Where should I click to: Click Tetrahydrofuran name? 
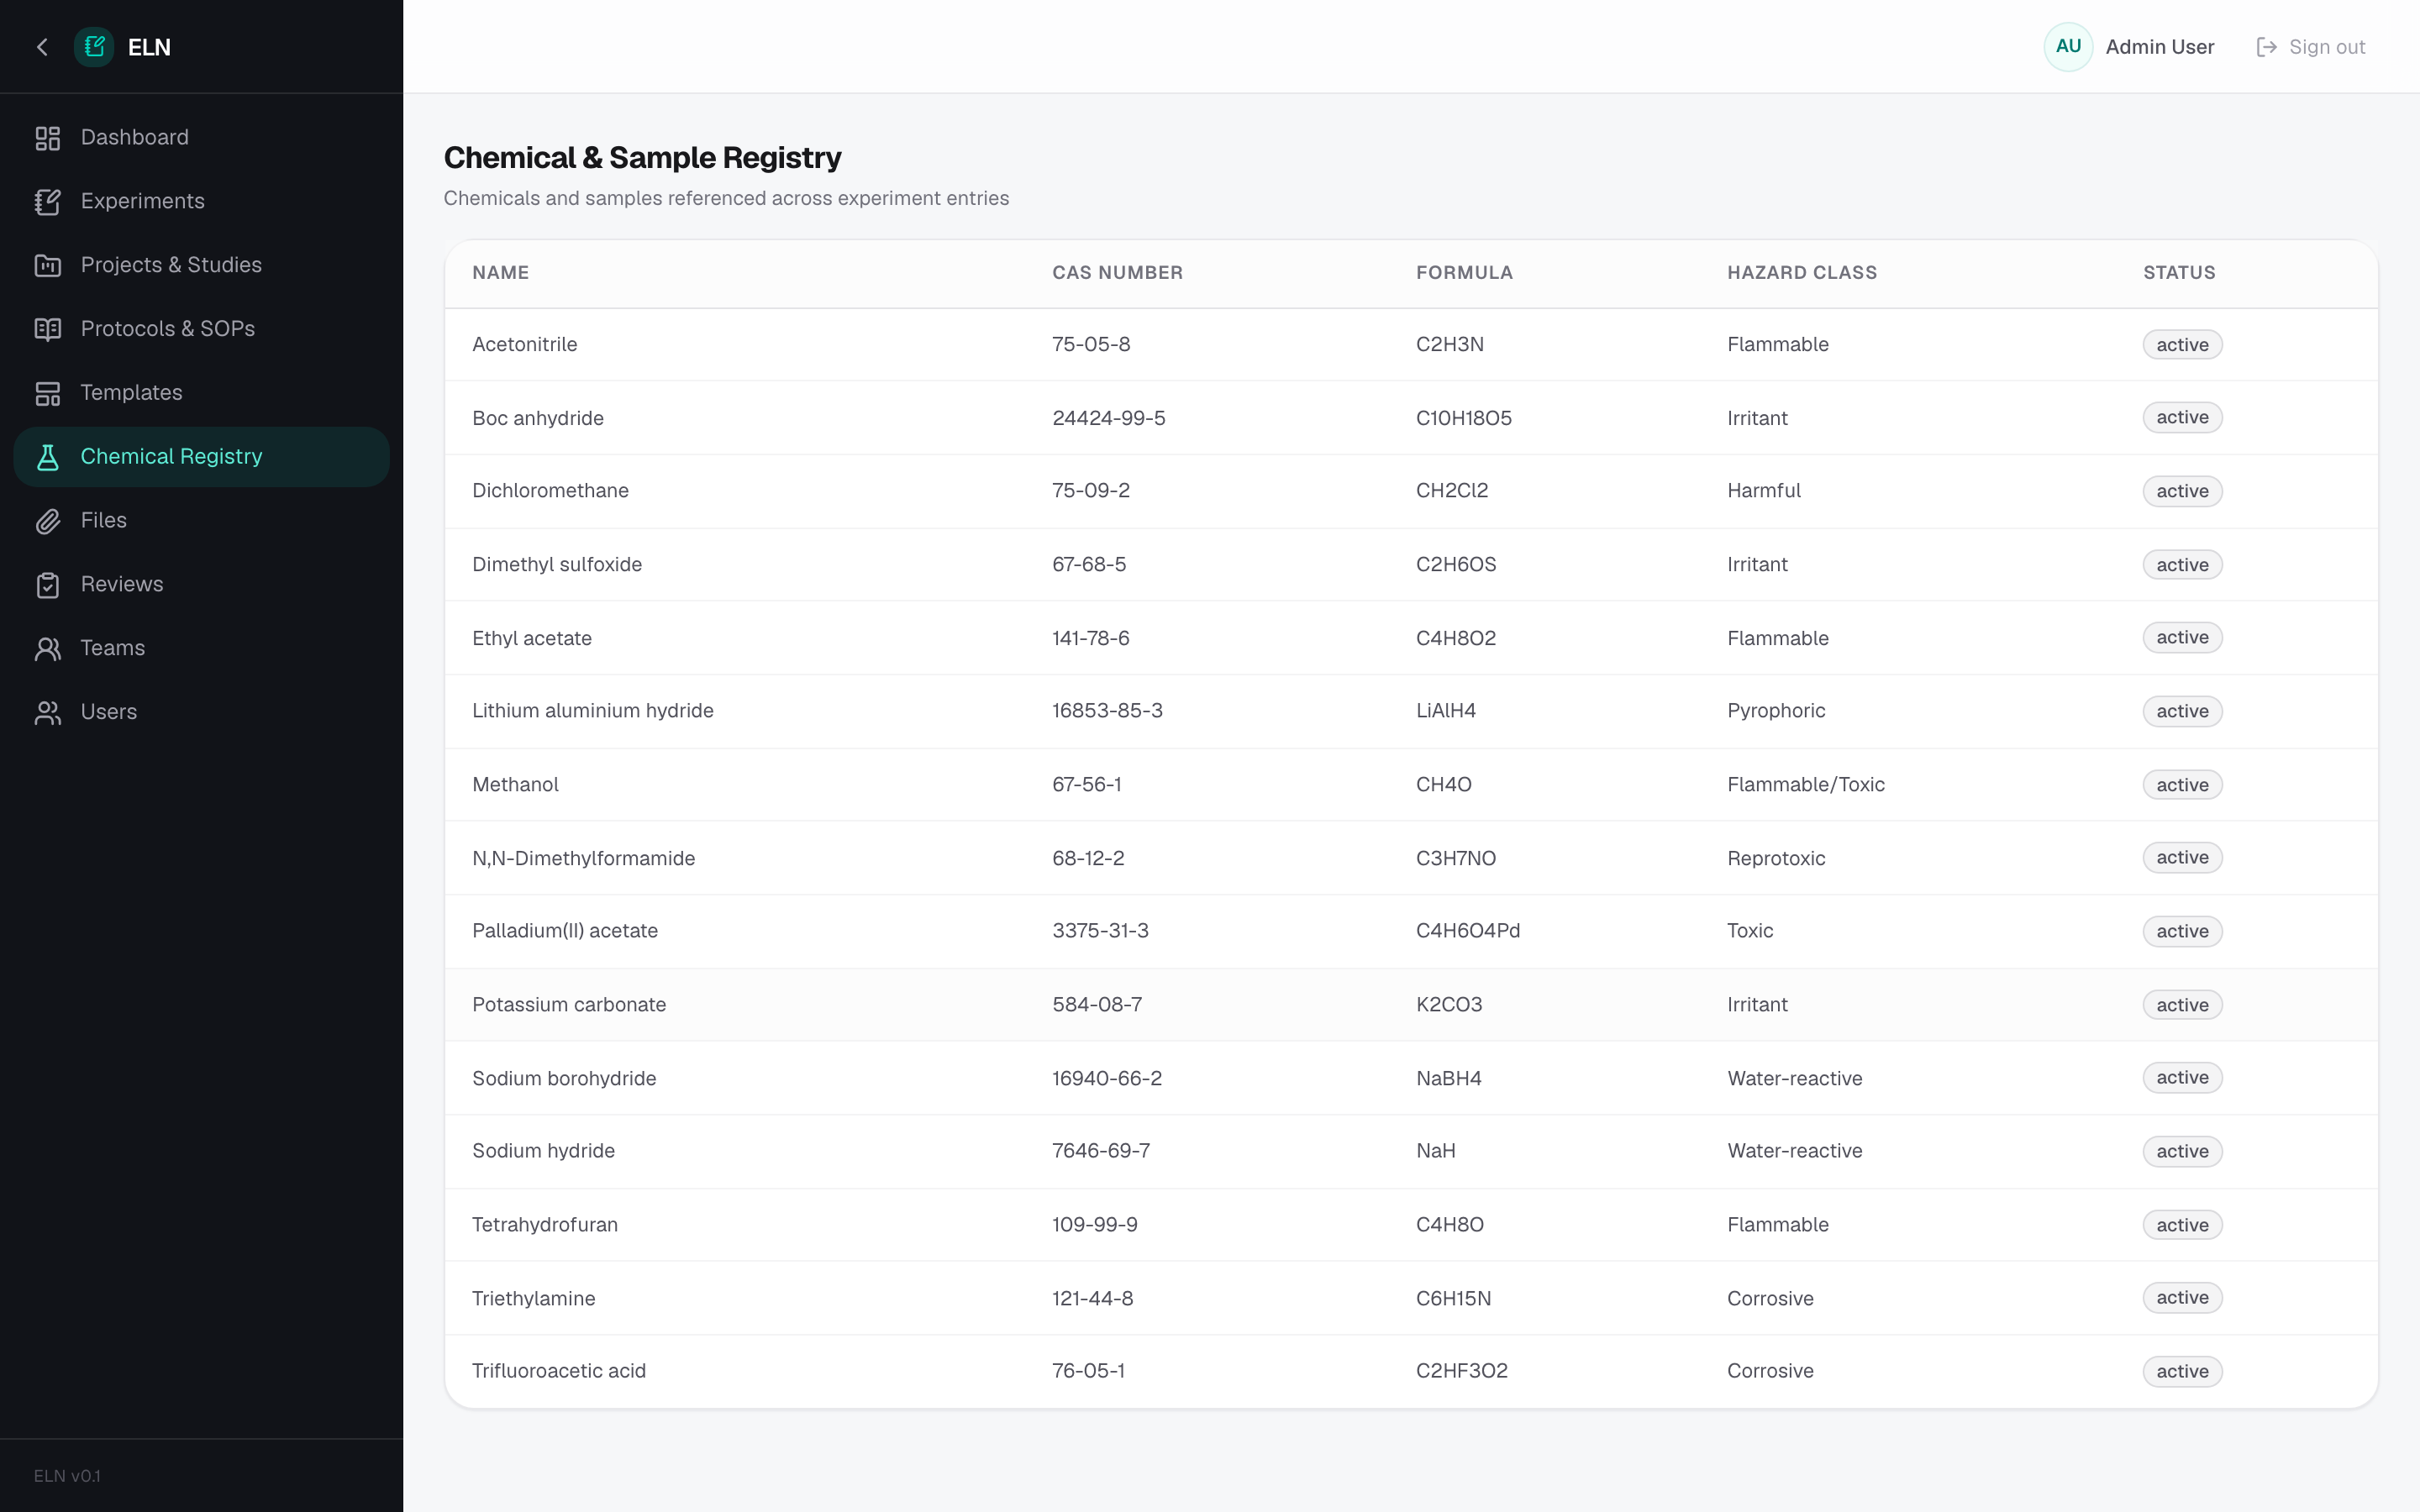click(545, 1225)
